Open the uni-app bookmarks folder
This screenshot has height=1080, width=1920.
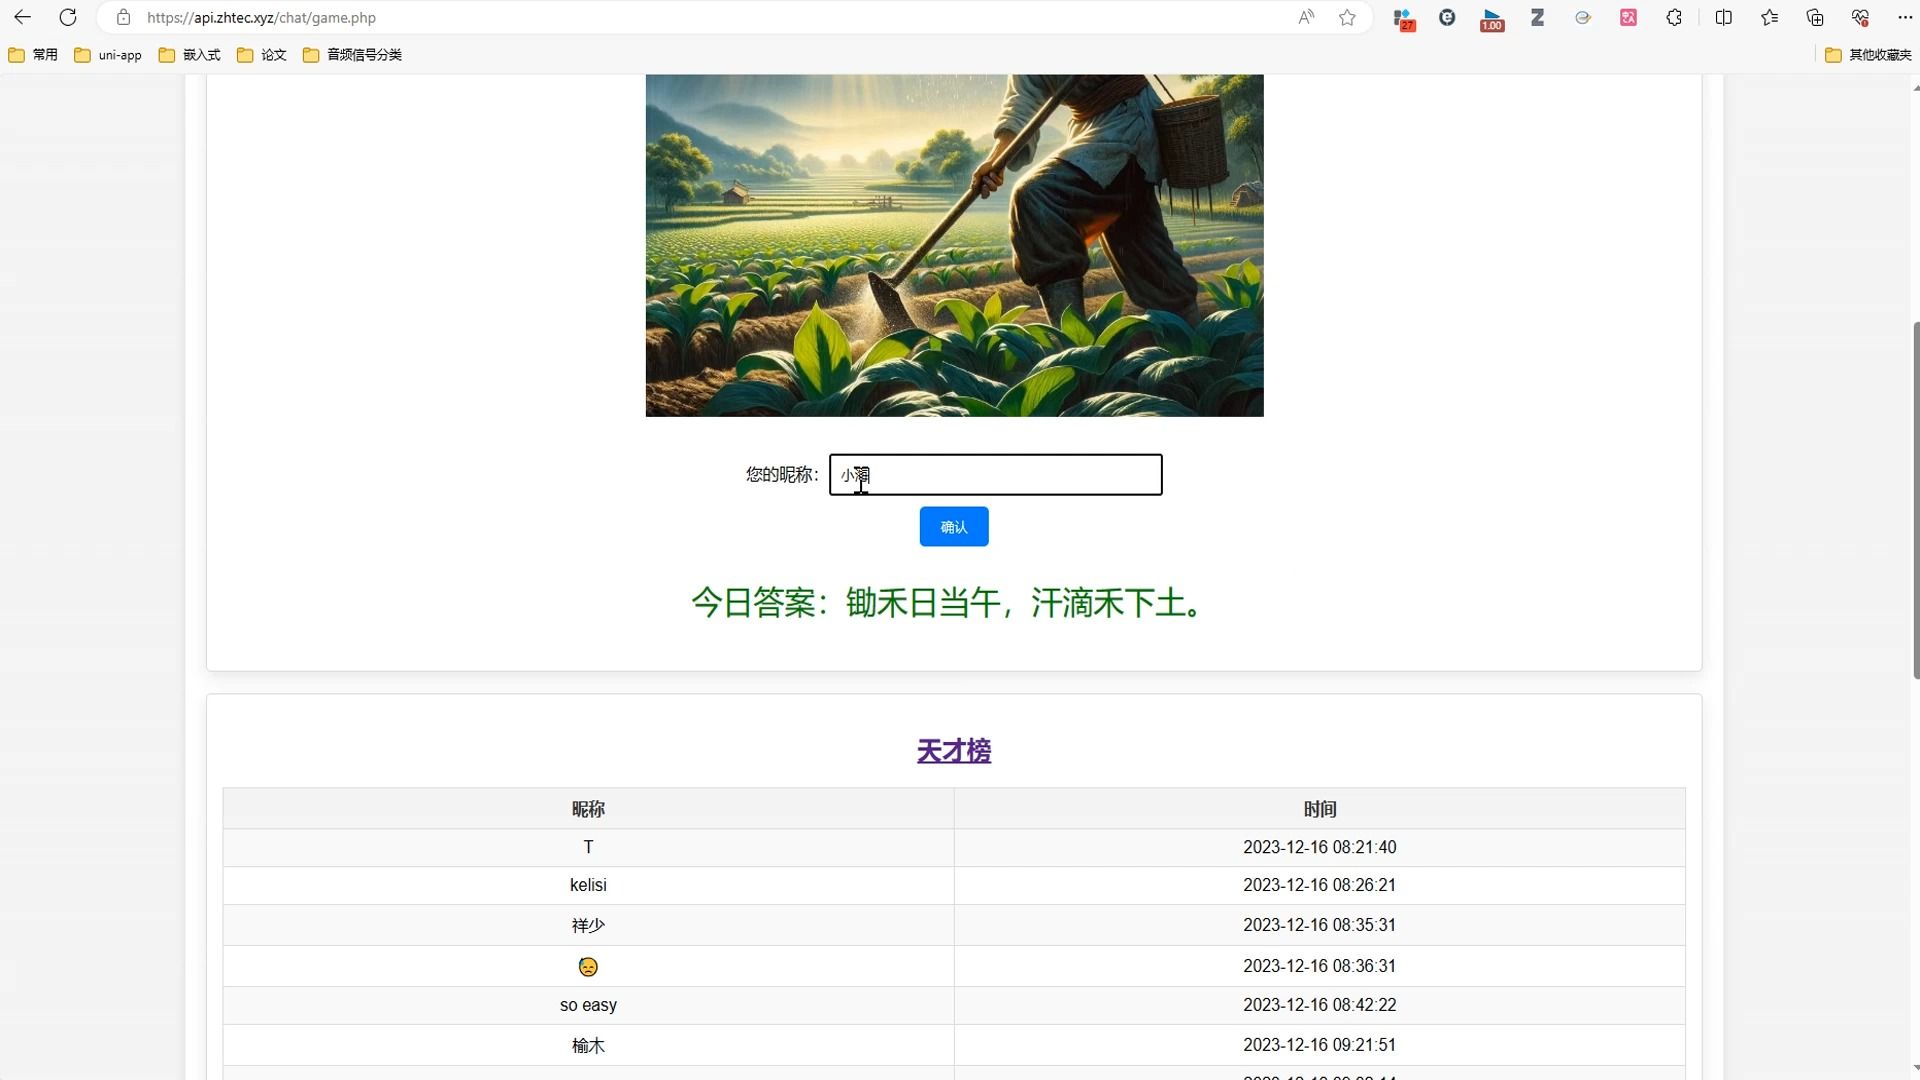pyautogui.click(x=108, y=55)
